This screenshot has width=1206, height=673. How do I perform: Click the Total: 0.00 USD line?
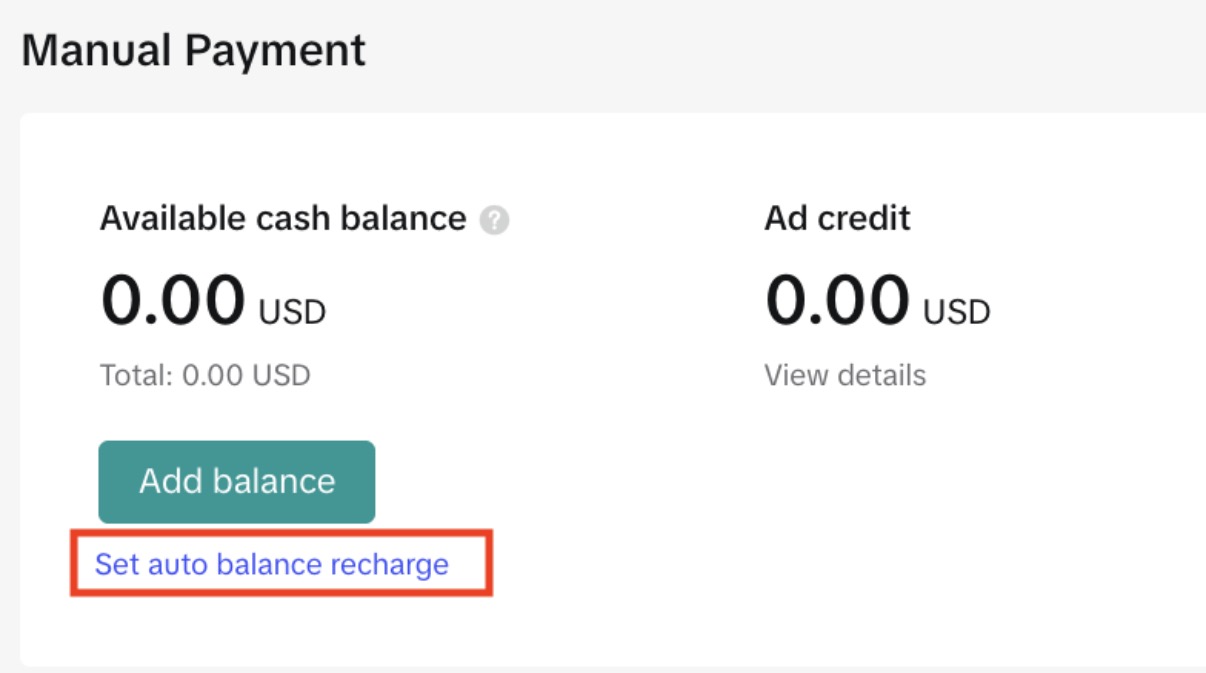[x=205, y=375]
